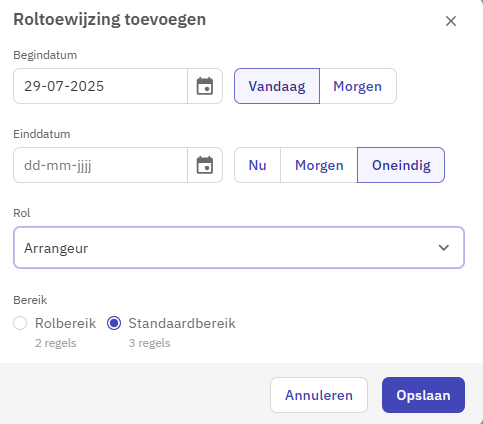This screenshot has width=483, height=424.
Task: Click the Standaardbereik label text
Action: (182, 323)
